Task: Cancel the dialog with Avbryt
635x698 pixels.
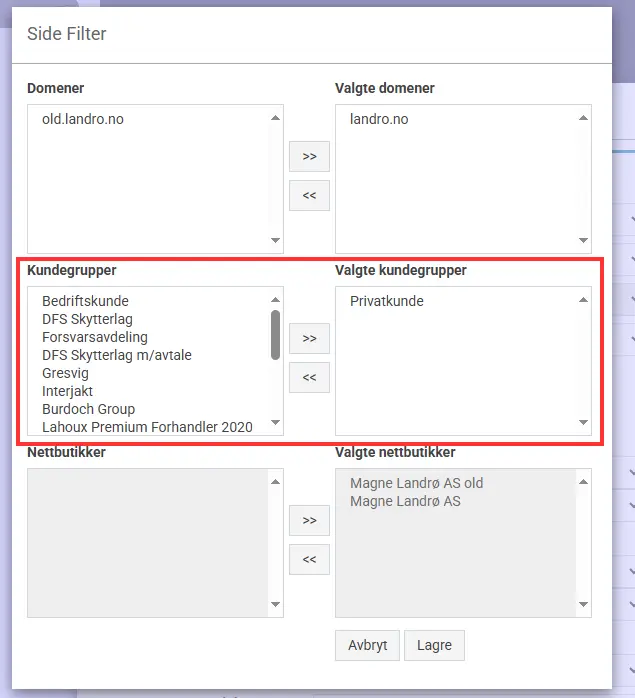Action: [x=367, y=645]
